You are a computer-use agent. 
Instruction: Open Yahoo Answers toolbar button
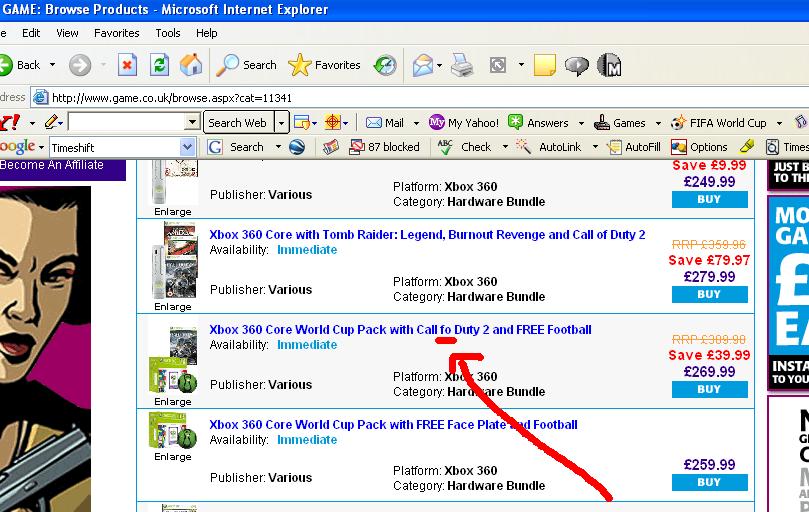click(x=538, y=123)
